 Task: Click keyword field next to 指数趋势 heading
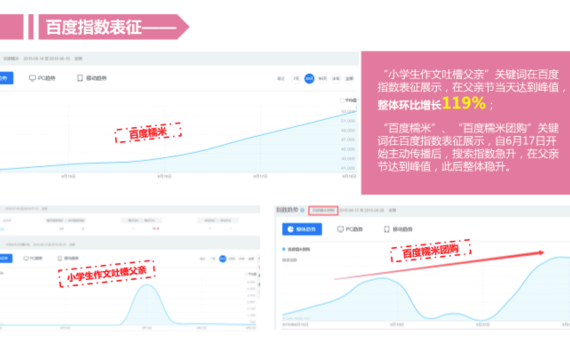pyautogui.click(x=323, y=210)
